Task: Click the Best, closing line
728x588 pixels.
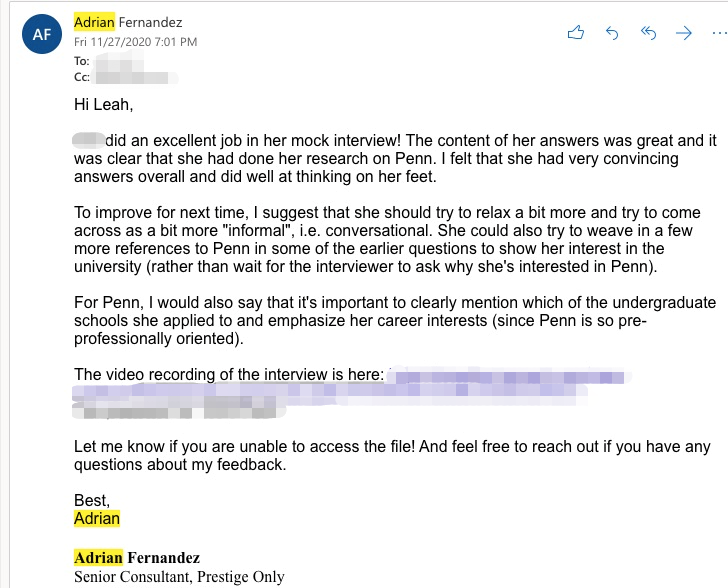Action: point(92,500)
